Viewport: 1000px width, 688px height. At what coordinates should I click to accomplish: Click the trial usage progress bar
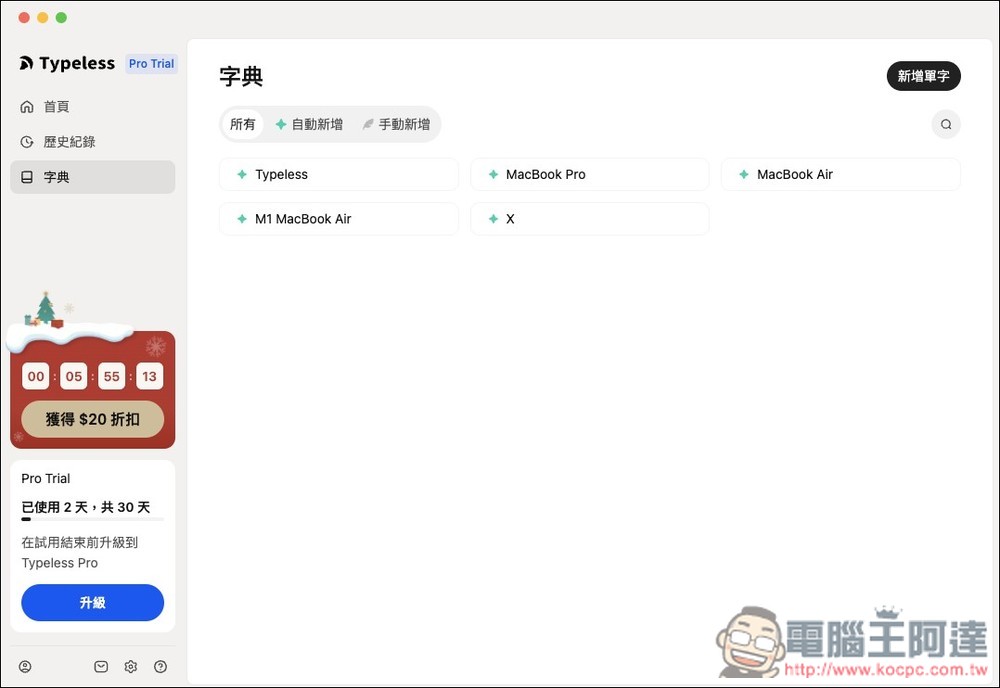pyautogui.click(x=92, y=518)
